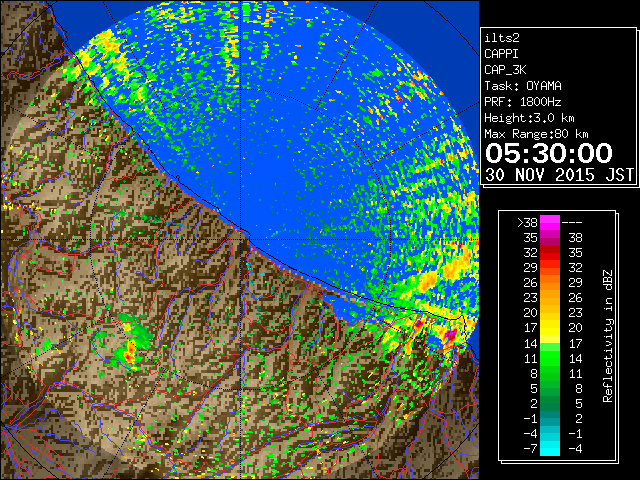Pick the amber 20–23 dBZ legend band
This screenshot has width=640, height=480.
point(550,313)
